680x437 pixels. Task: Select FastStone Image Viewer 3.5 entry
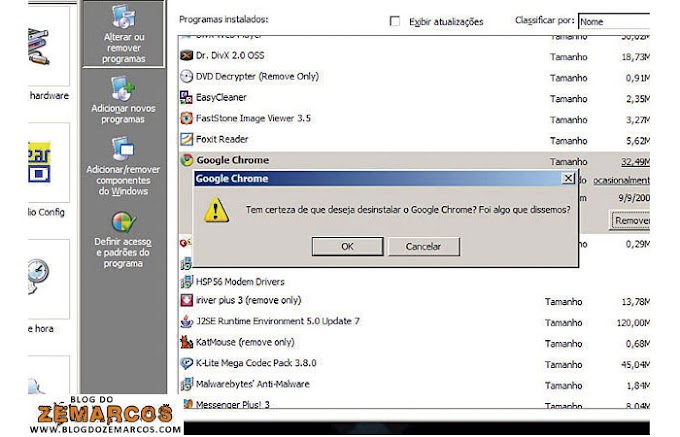click(253, 118)
